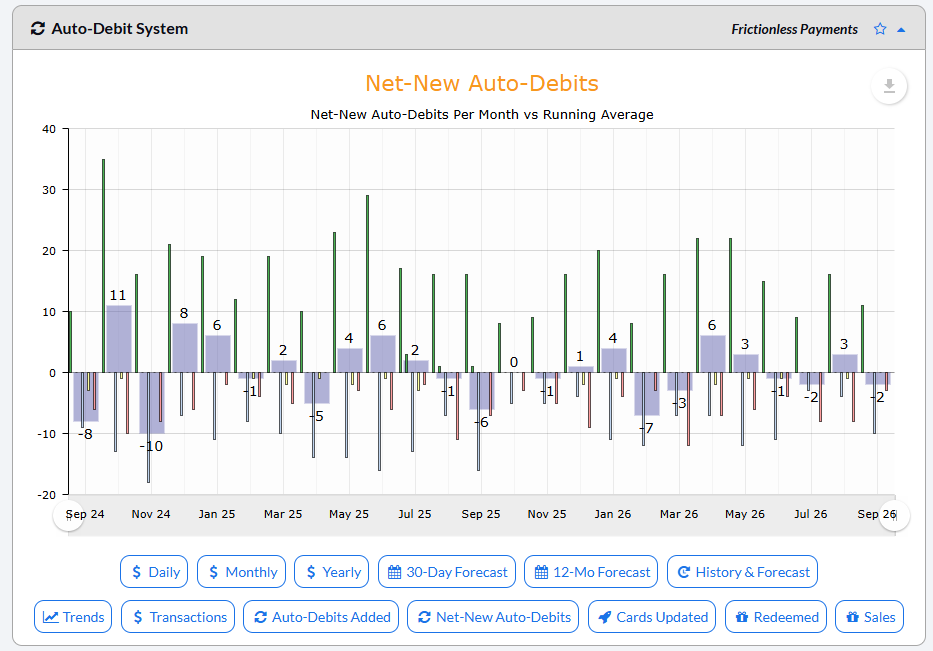Click the Frictionless Payments label
The image size is (933, 651).
point(794,29)
